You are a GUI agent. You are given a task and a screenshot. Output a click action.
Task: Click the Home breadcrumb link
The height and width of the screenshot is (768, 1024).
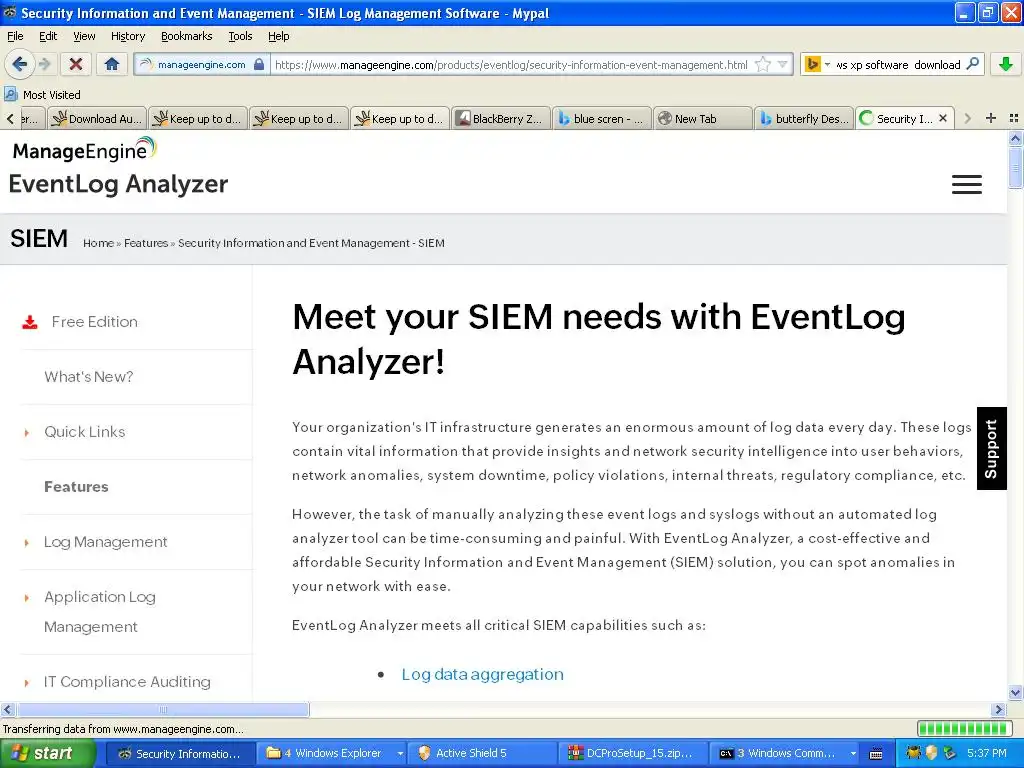pyautogui.click(x=98, y=243)
